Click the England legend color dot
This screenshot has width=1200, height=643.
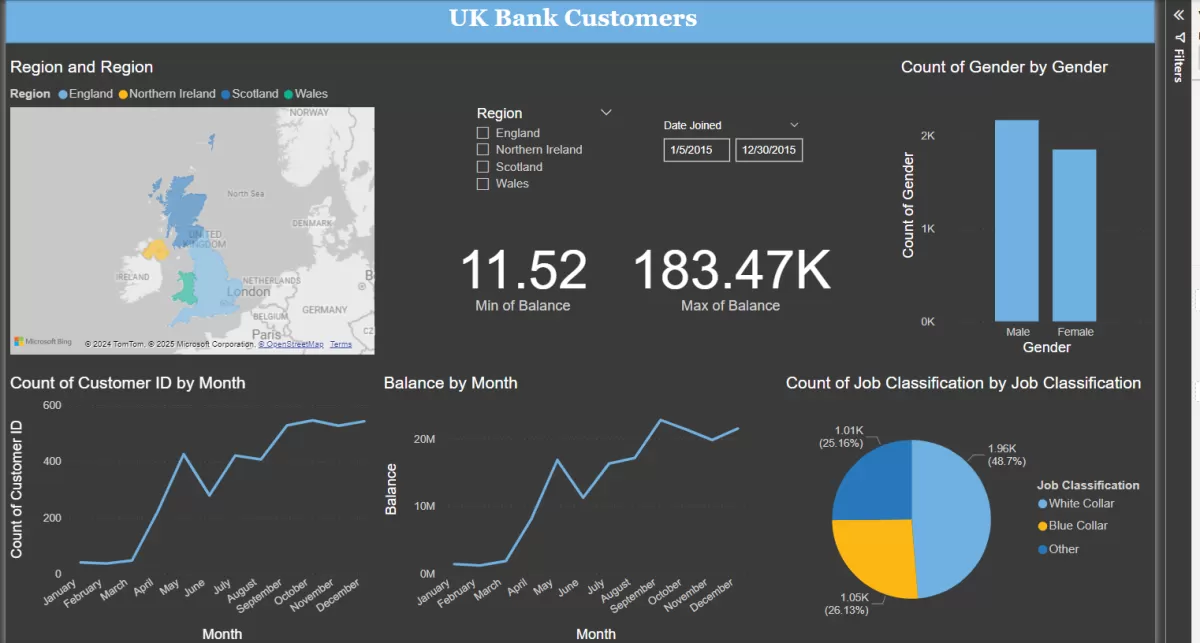(x=63, y=94)
